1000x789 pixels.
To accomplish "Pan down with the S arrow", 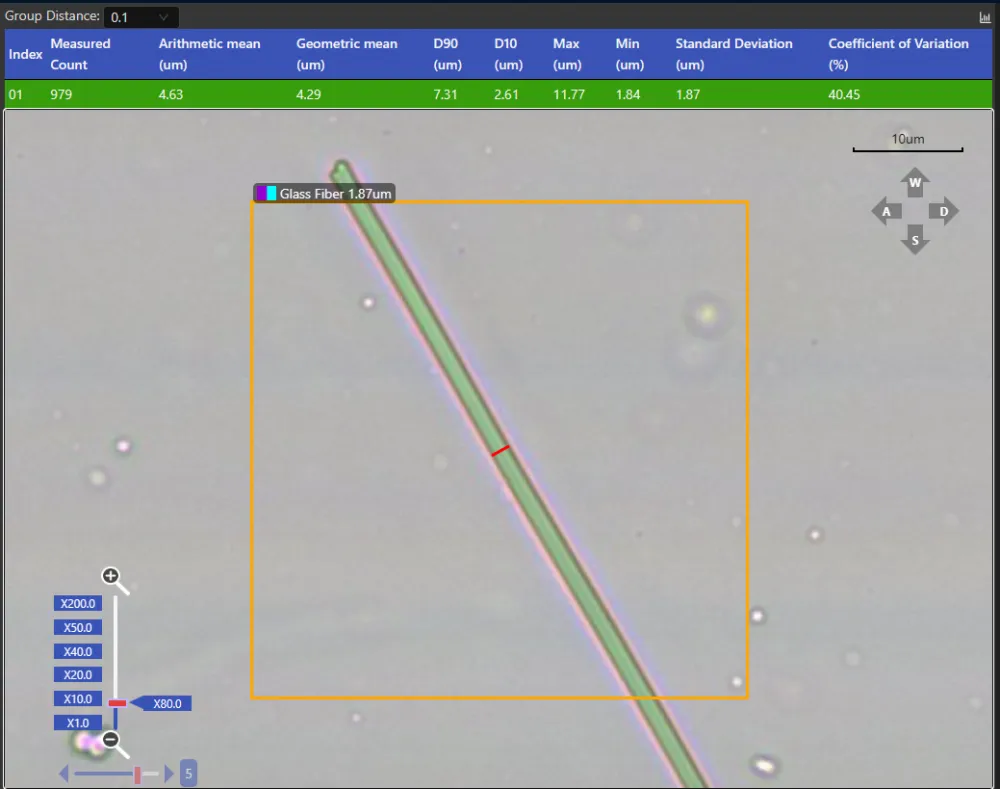I will [915, 240].
